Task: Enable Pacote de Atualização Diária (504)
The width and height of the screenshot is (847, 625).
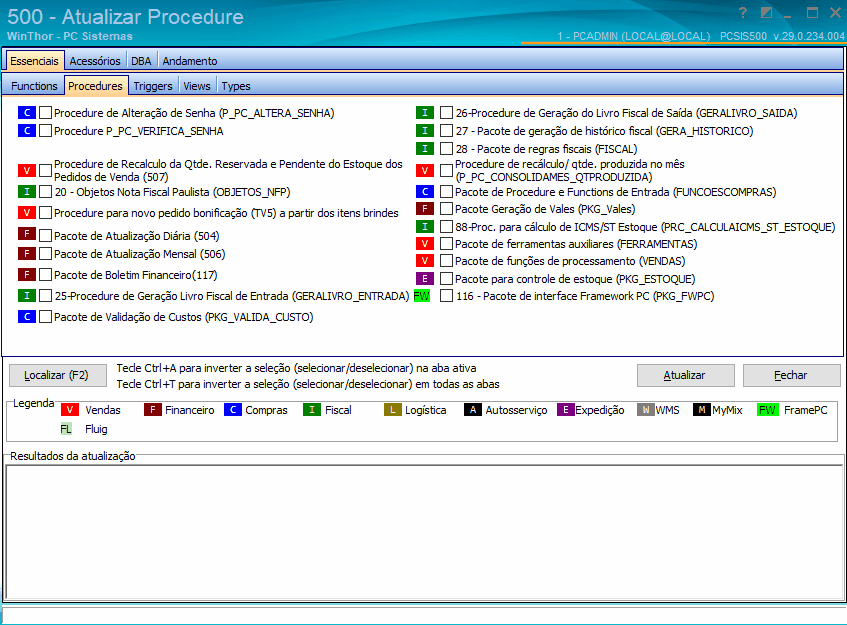Action: coord(45,236)
